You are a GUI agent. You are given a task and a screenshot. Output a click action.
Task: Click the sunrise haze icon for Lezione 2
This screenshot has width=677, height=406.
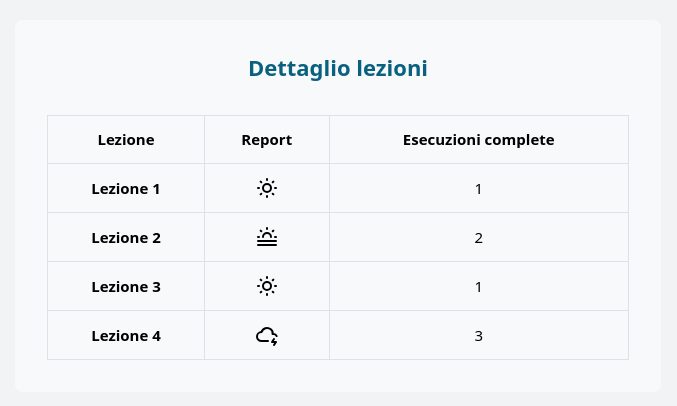point(267,237)
